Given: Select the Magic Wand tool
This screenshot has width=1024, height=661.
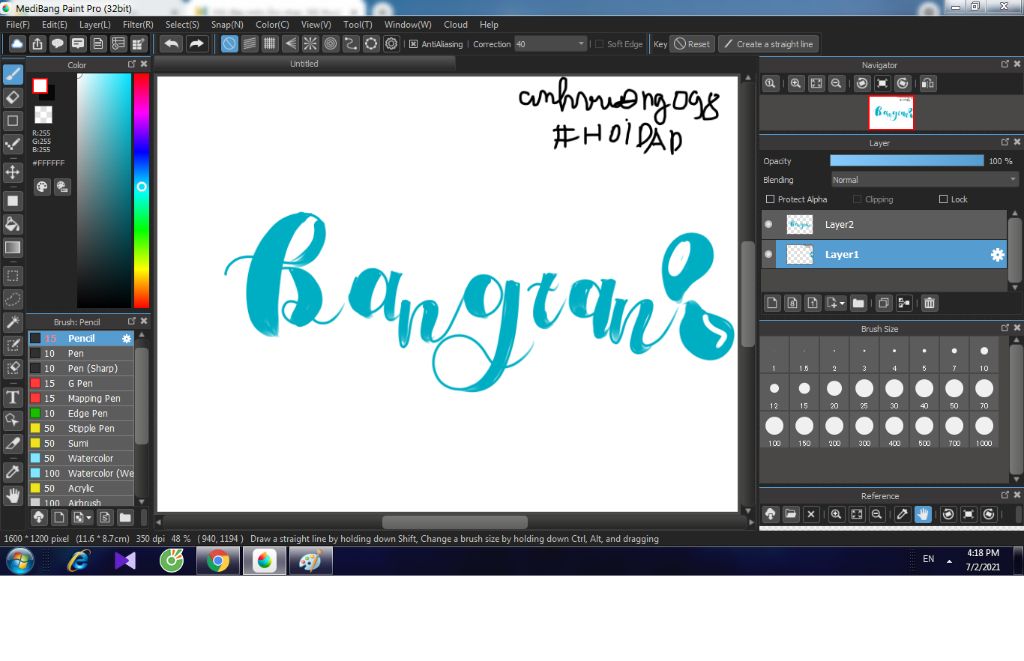Looking at the screenshot, I should pyautogui.click(x=12, y=322).
